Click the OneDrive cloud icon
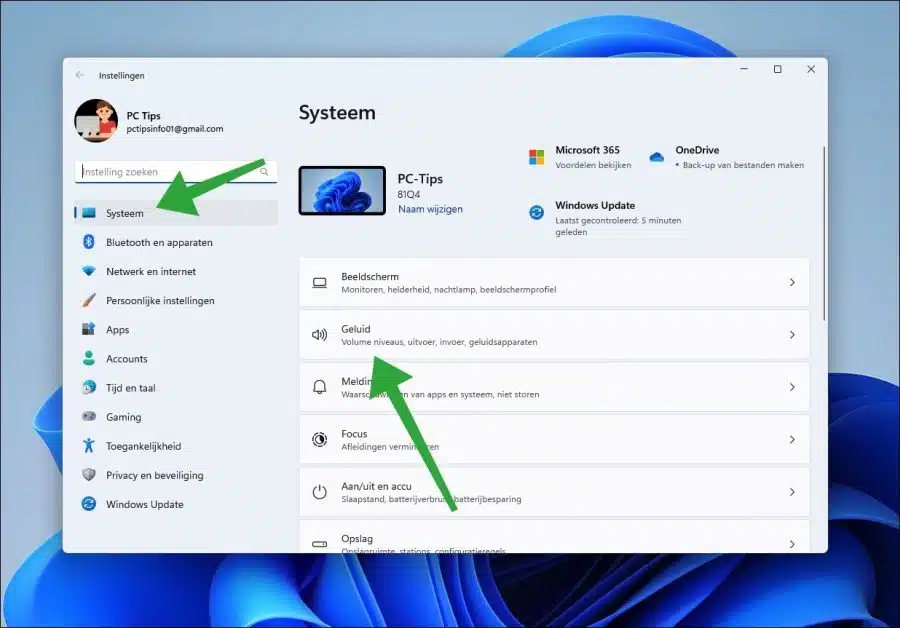The image size is (900, 628). click(x=657, y=157)
